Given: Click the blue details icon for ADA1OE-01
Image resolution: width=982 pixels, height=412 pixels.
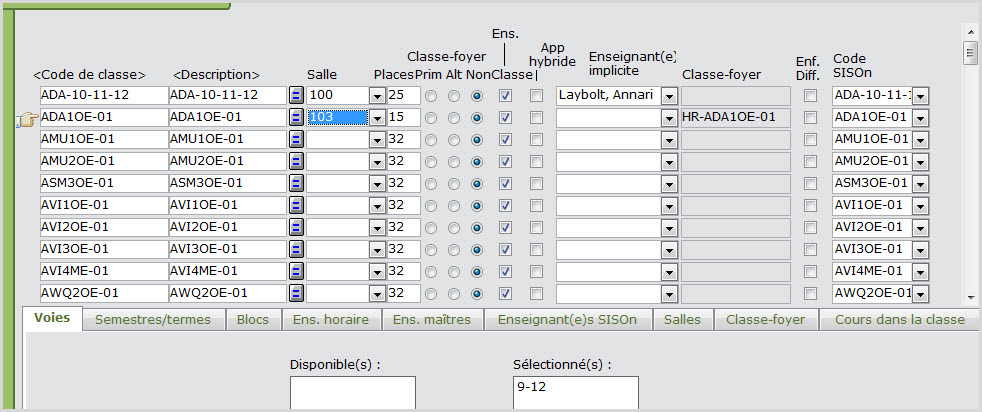Looking at the screenshot, I should [296, 117].
